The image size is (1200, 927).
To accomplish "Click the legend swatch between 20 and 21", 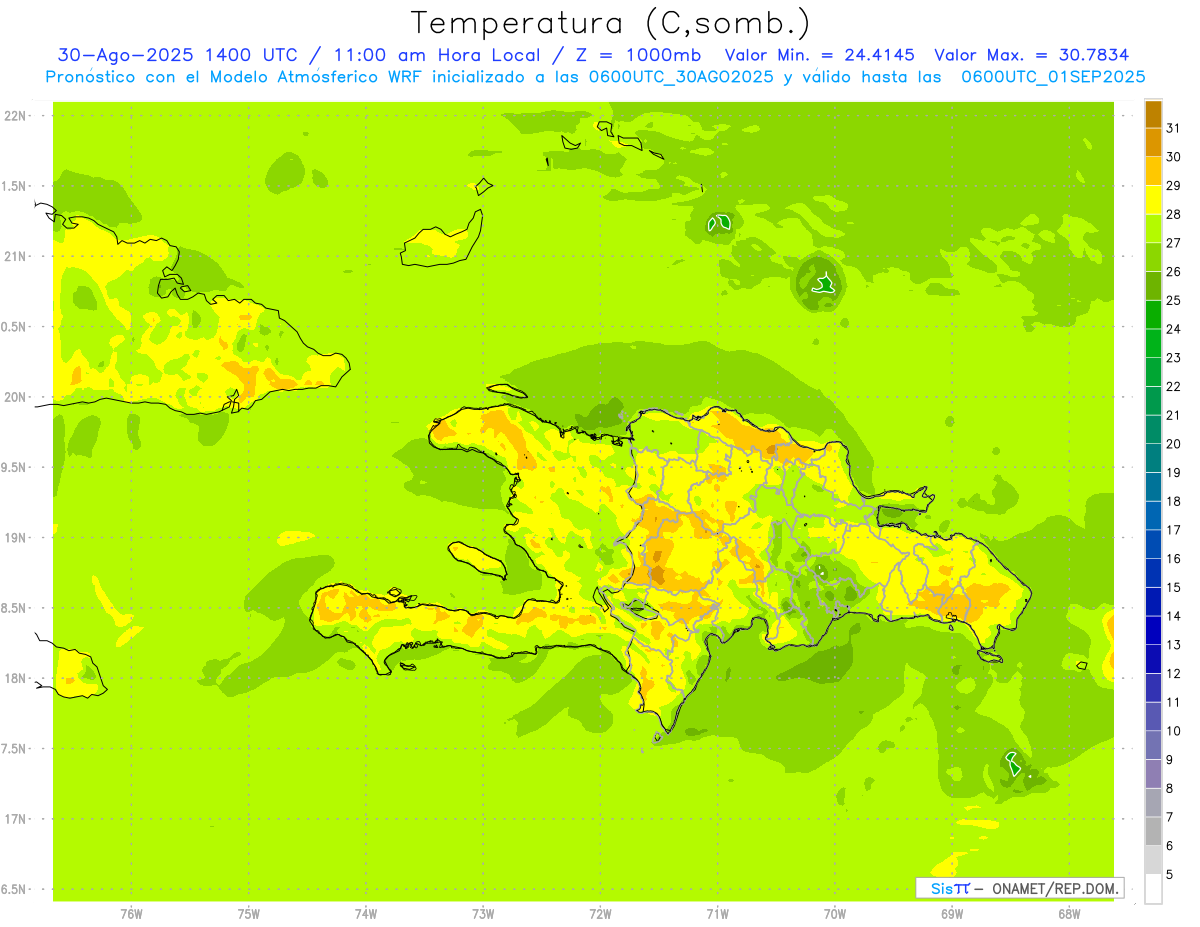I will click(x=1153, y=430).
